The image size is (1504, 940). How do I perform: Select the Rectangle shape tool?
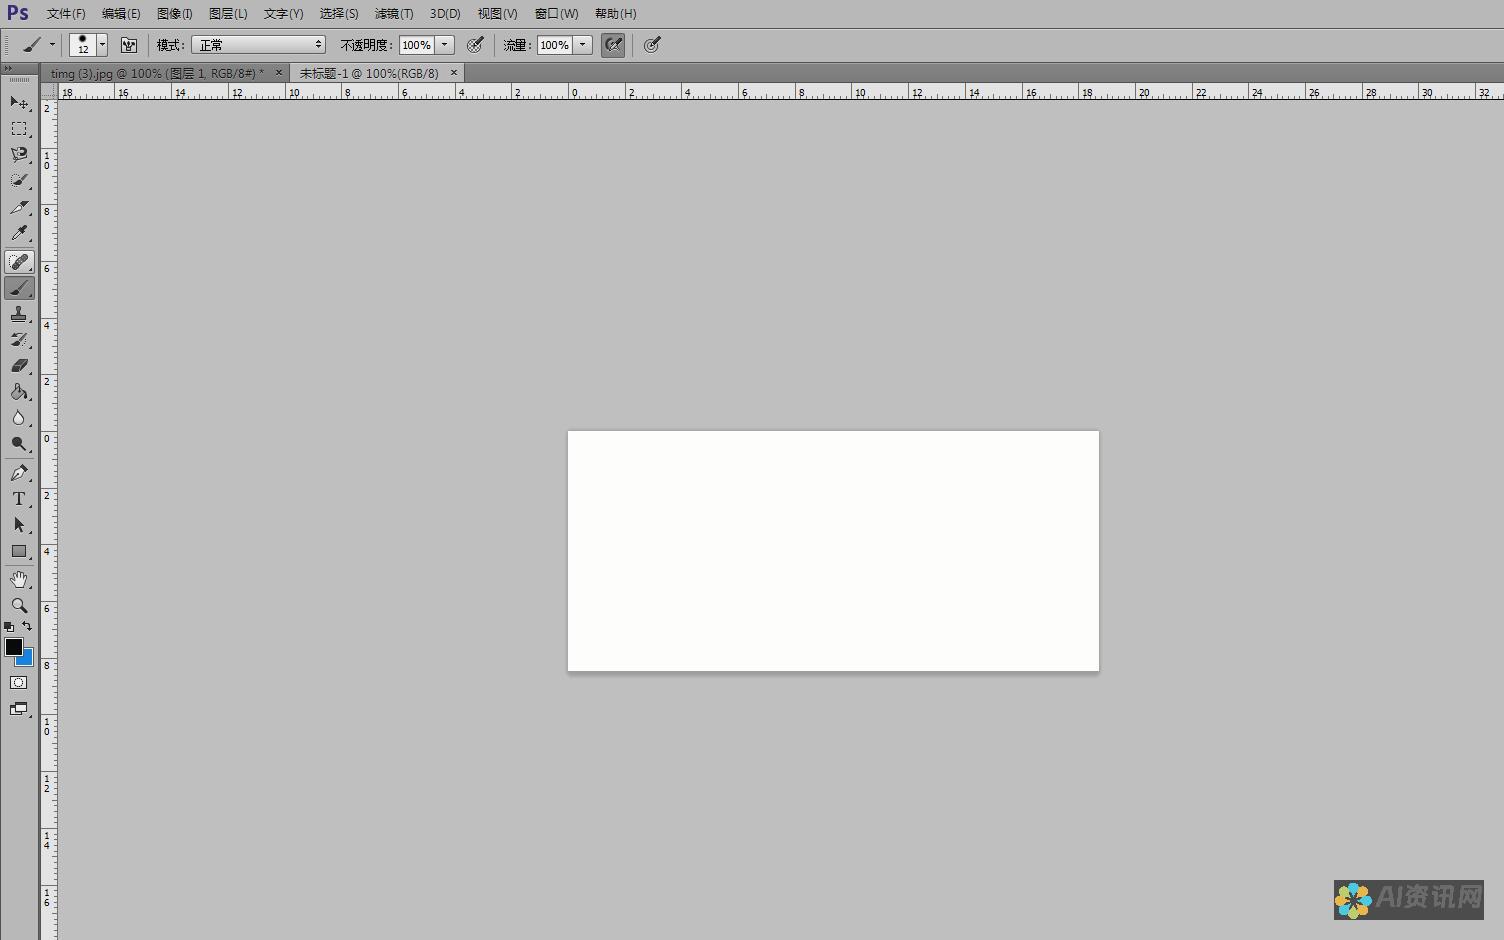(x=19, y=550)
